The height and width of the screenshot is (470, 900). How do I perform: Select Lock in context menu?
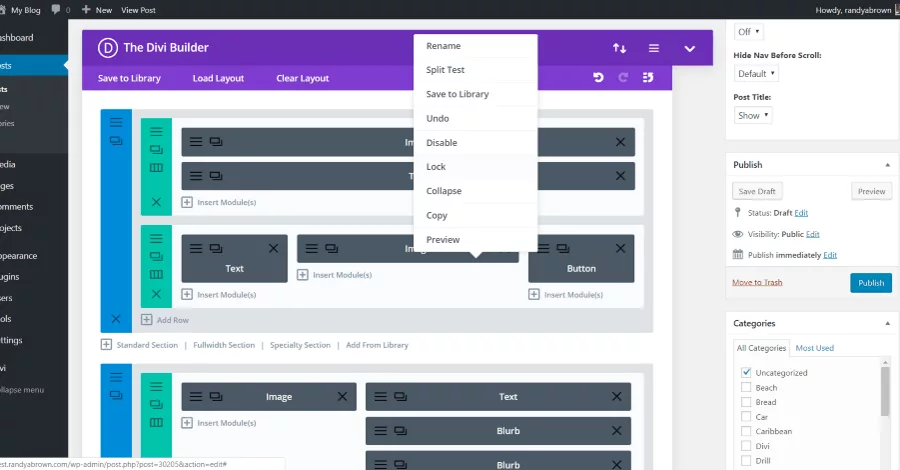point(475,166)
